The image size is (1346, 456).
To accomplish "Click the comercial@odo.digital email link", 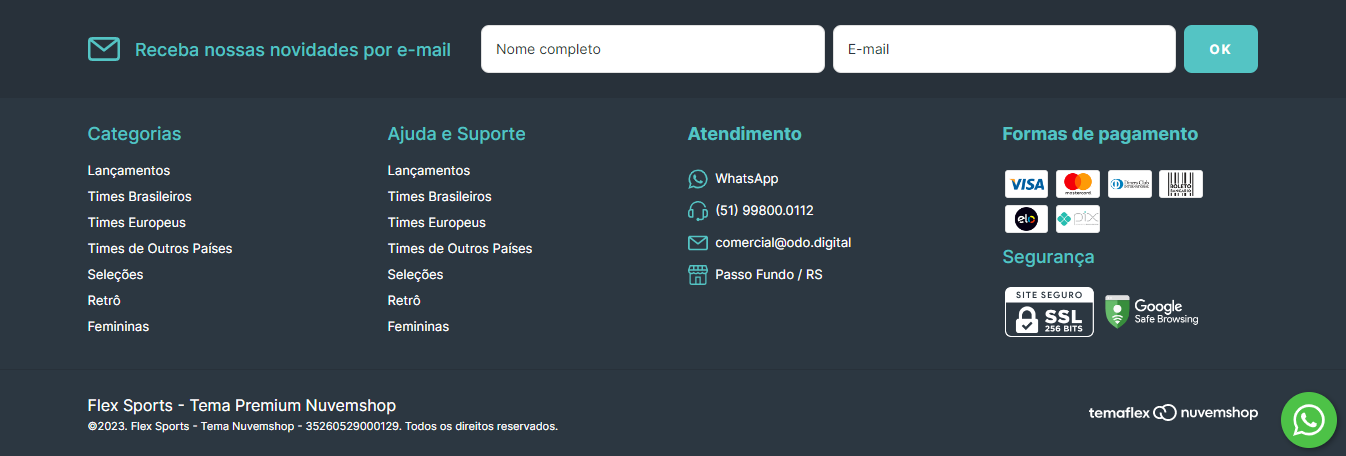I will [x=782, y=243].
